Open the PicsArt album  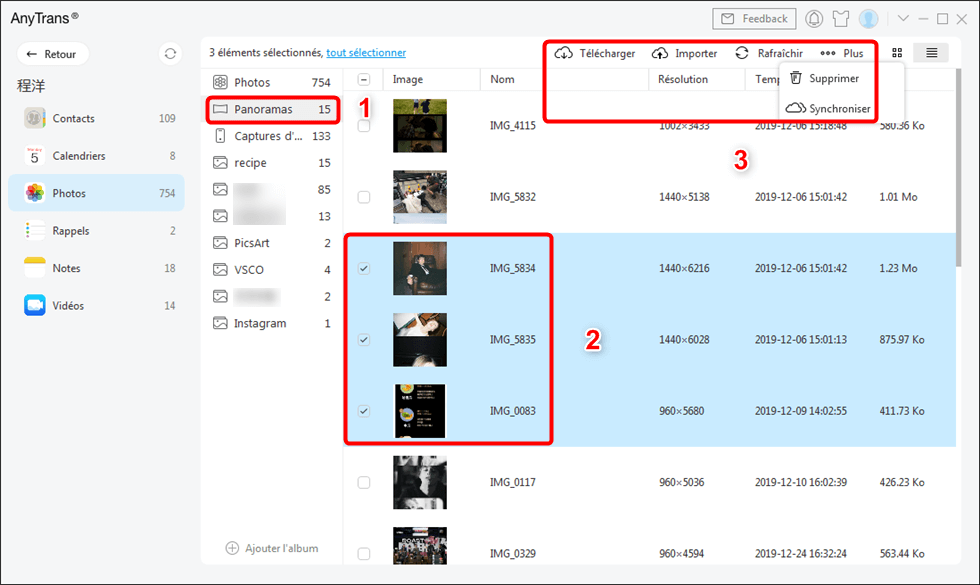272,243
